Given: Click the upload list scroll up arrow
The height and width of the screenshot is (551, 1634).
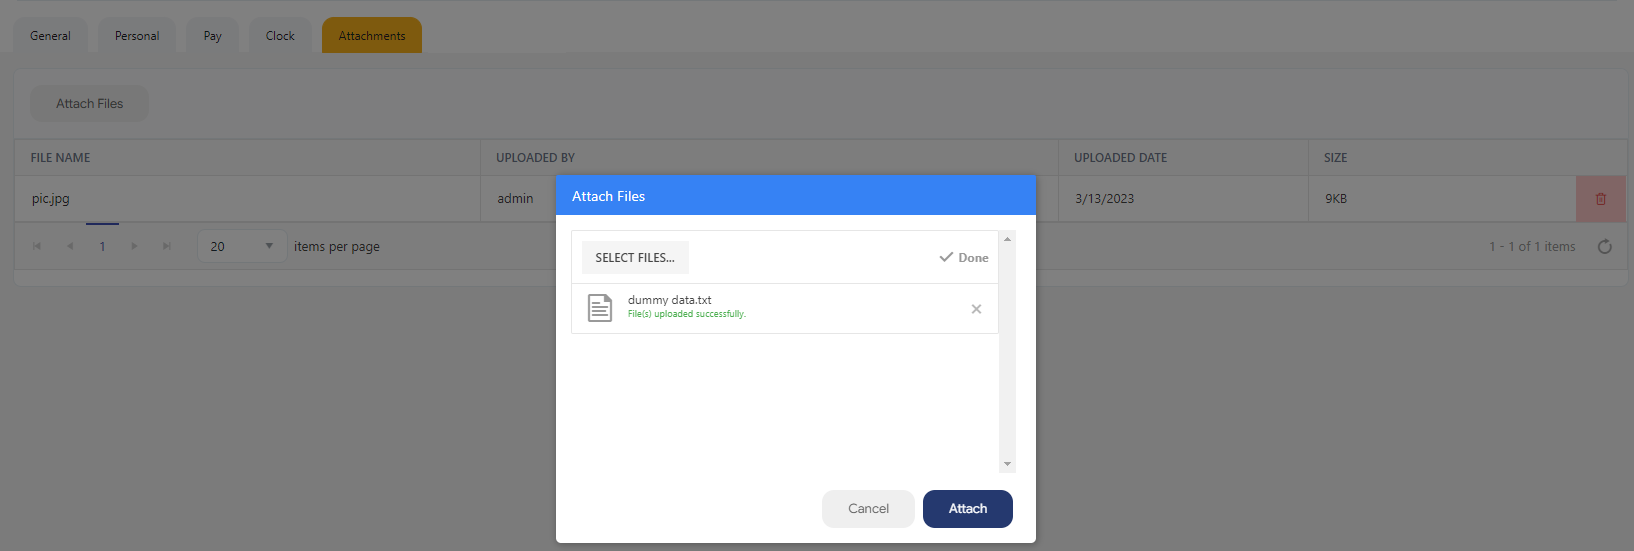Looking at the screenshot, I should pyautogui.click(x=1007, y=239).
